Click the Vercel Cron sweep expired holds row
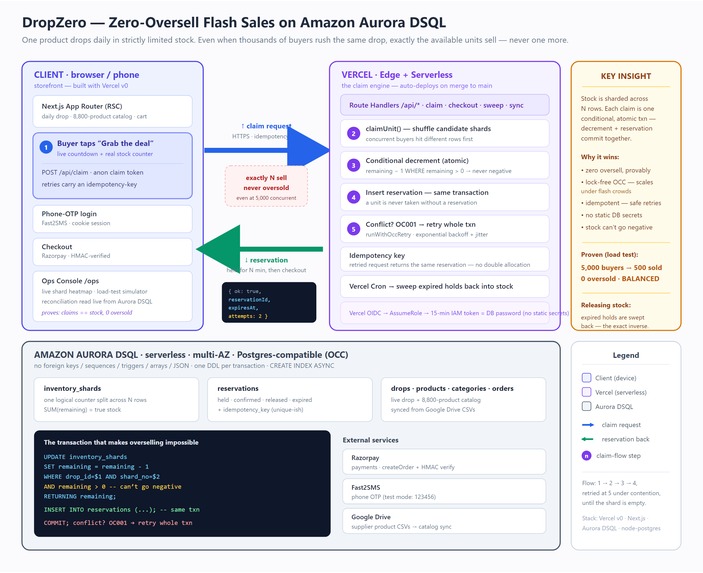The width and height of the screenshot is (703, 573). click(x=445, y=286)
